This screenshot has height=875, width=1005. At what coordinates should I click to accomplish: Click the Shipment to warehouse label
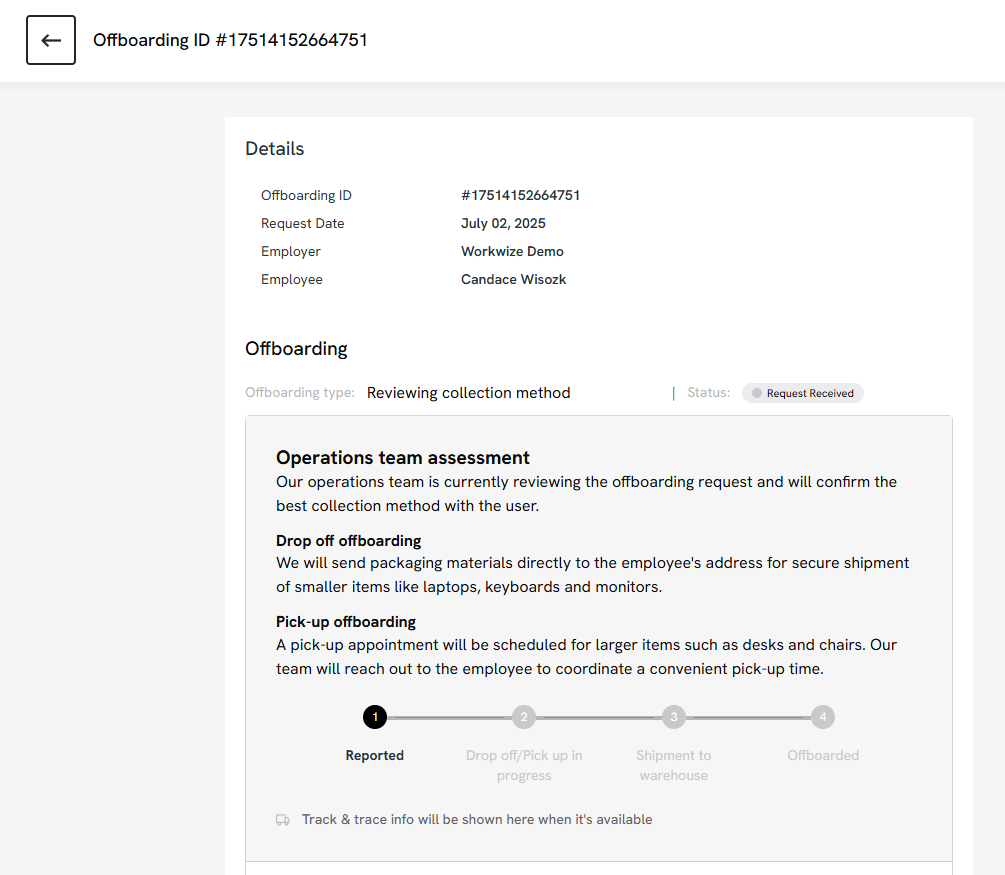point(674,765)
